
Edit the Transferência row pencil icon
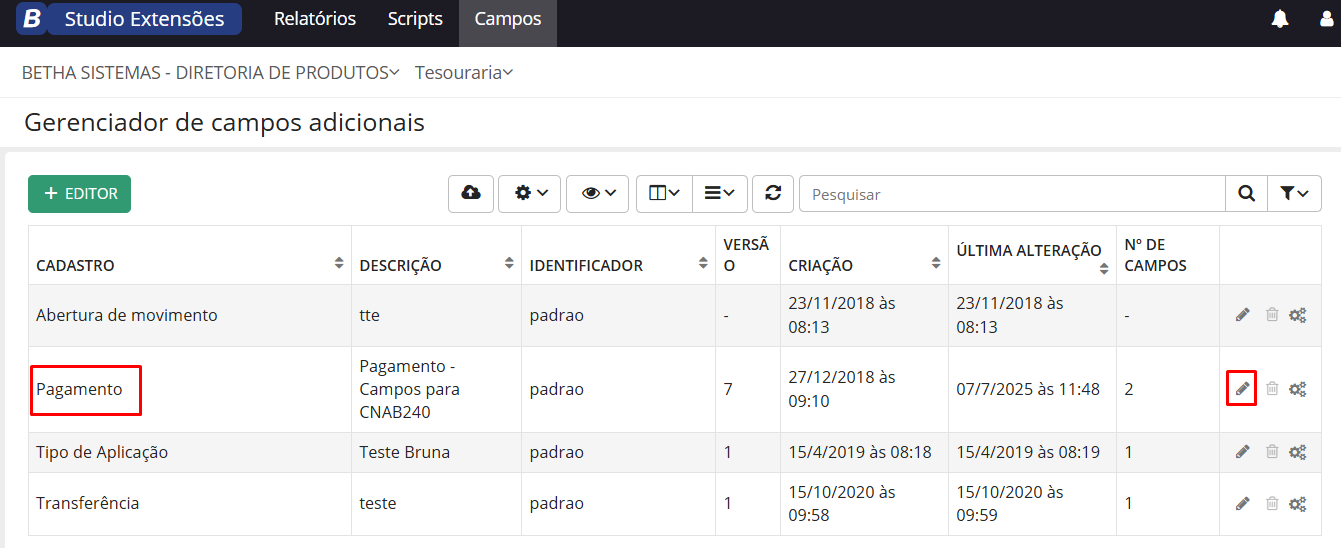coord(1242,503)
